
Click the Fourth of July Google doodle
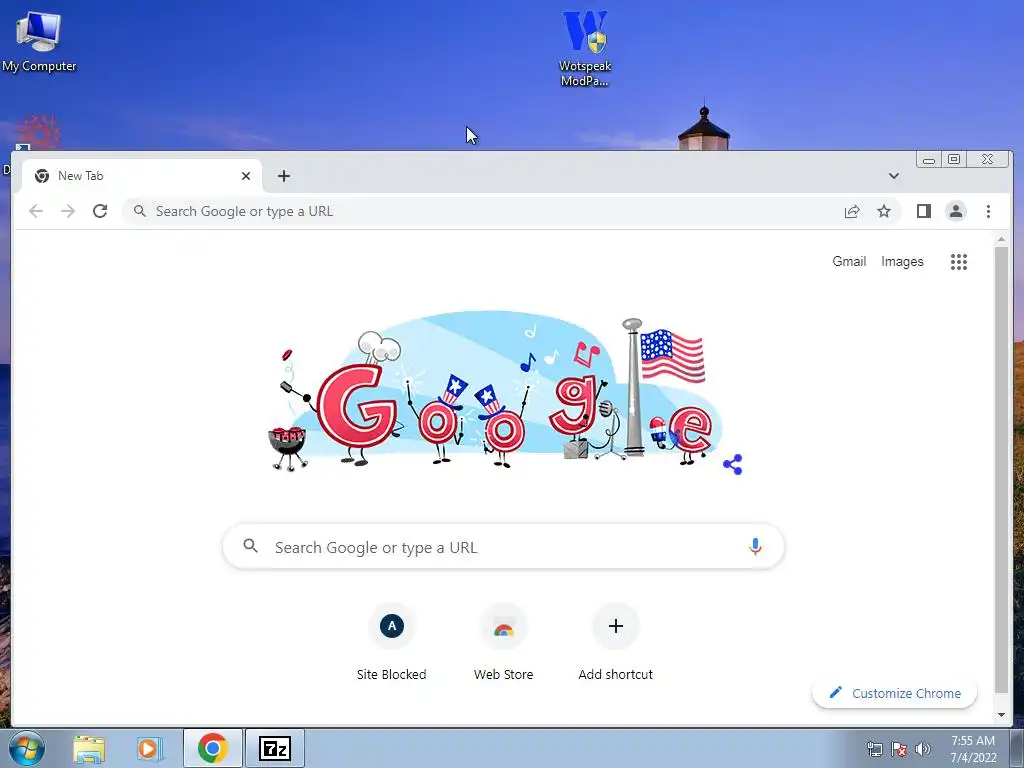(x=495, y=392)
